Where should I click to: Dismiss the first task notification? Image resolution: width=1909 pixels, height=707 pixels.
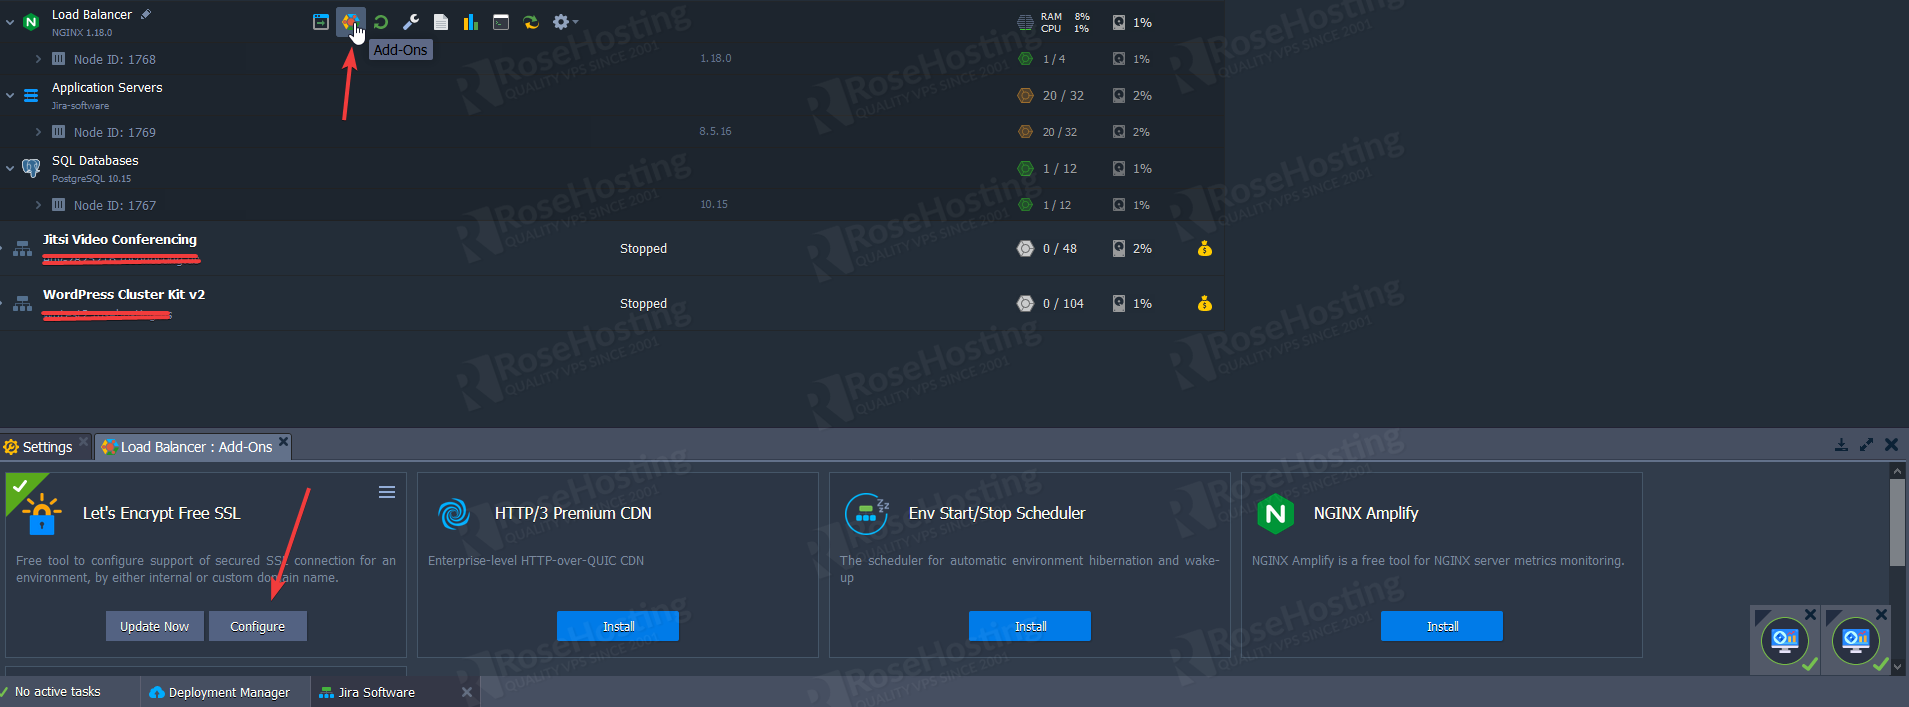pos(1810,614)
